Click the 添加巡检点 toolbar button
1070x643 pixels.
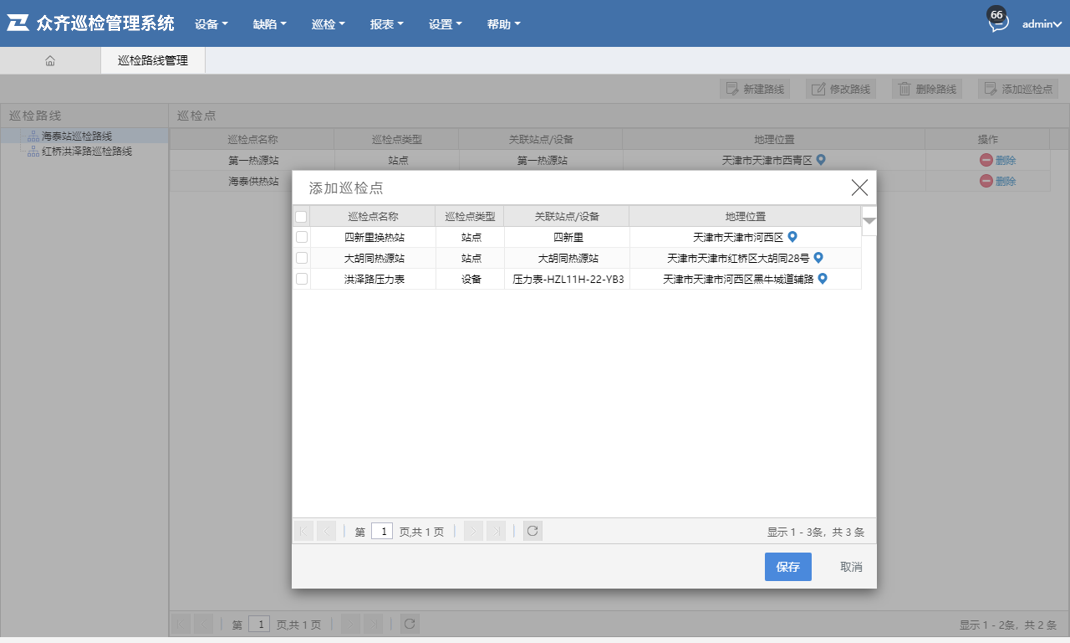[1018, 89]
